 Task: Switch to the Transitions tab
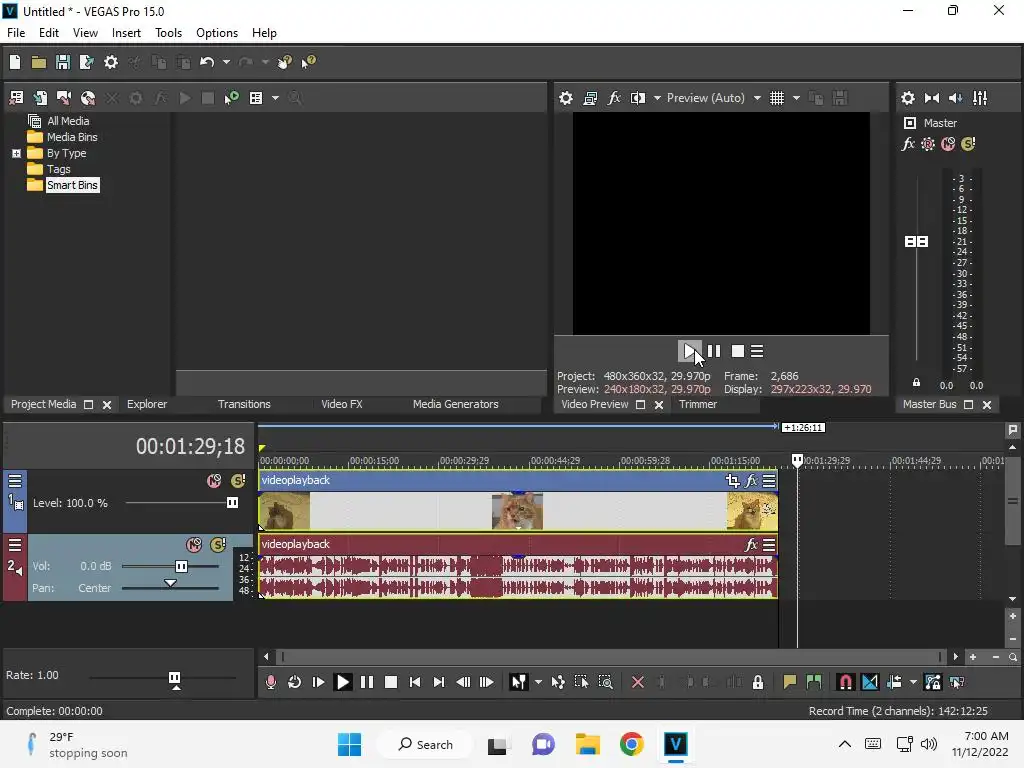tap(244, 404)
